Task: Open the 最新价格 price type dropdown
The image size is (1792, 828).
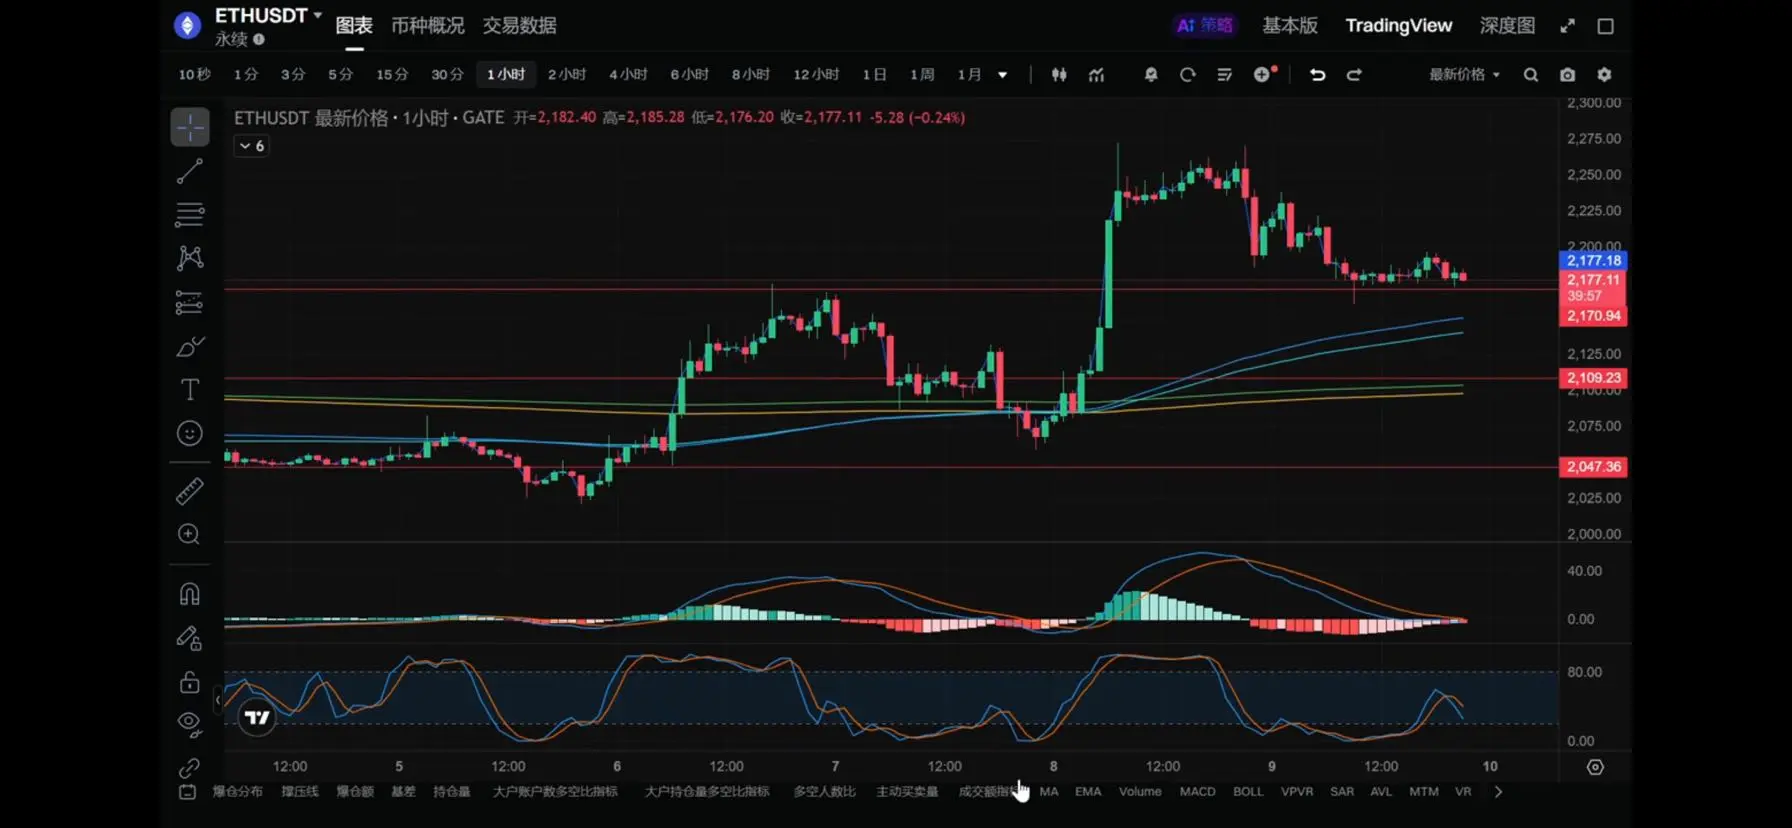Action: coord(1464,75)
